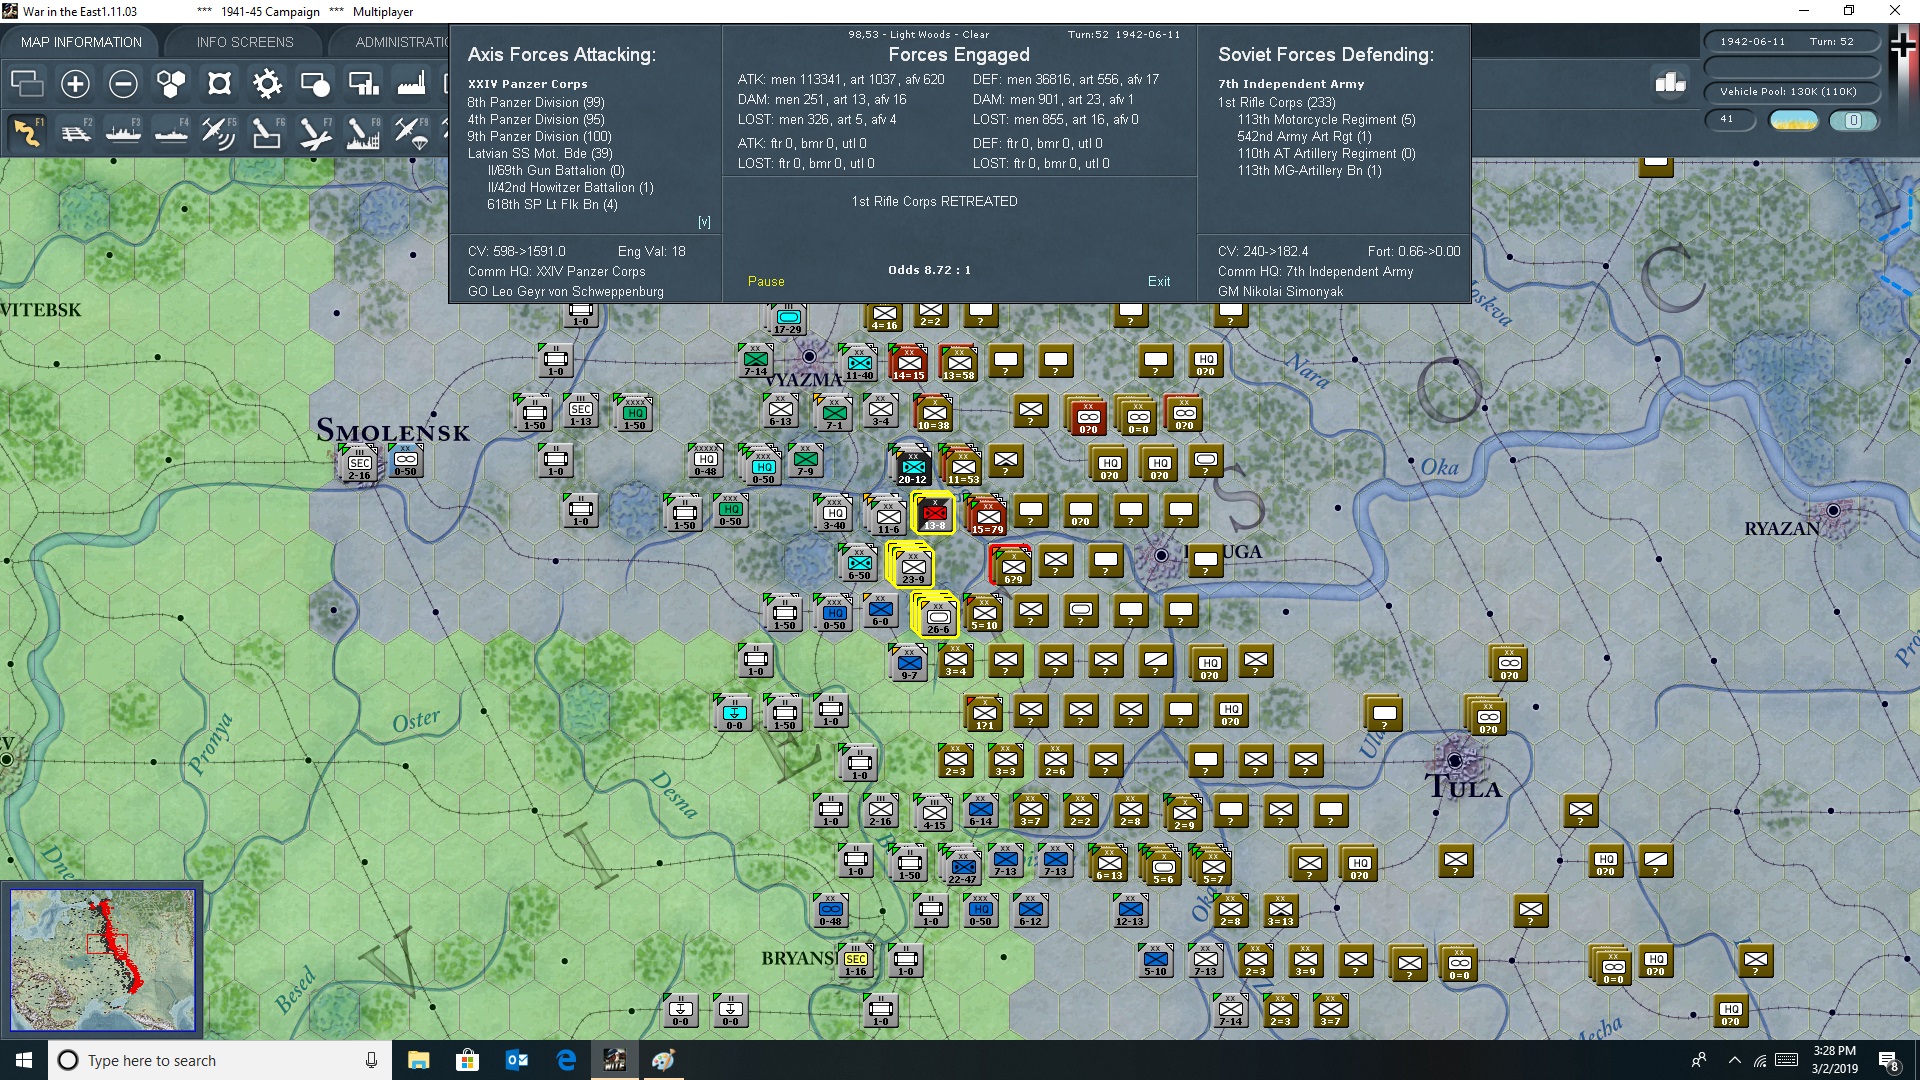Toggle the F7 bomb airfield mode
Image resolution: width=1920 pixels, height=1080 pixels.
click(x=314, y=132)
